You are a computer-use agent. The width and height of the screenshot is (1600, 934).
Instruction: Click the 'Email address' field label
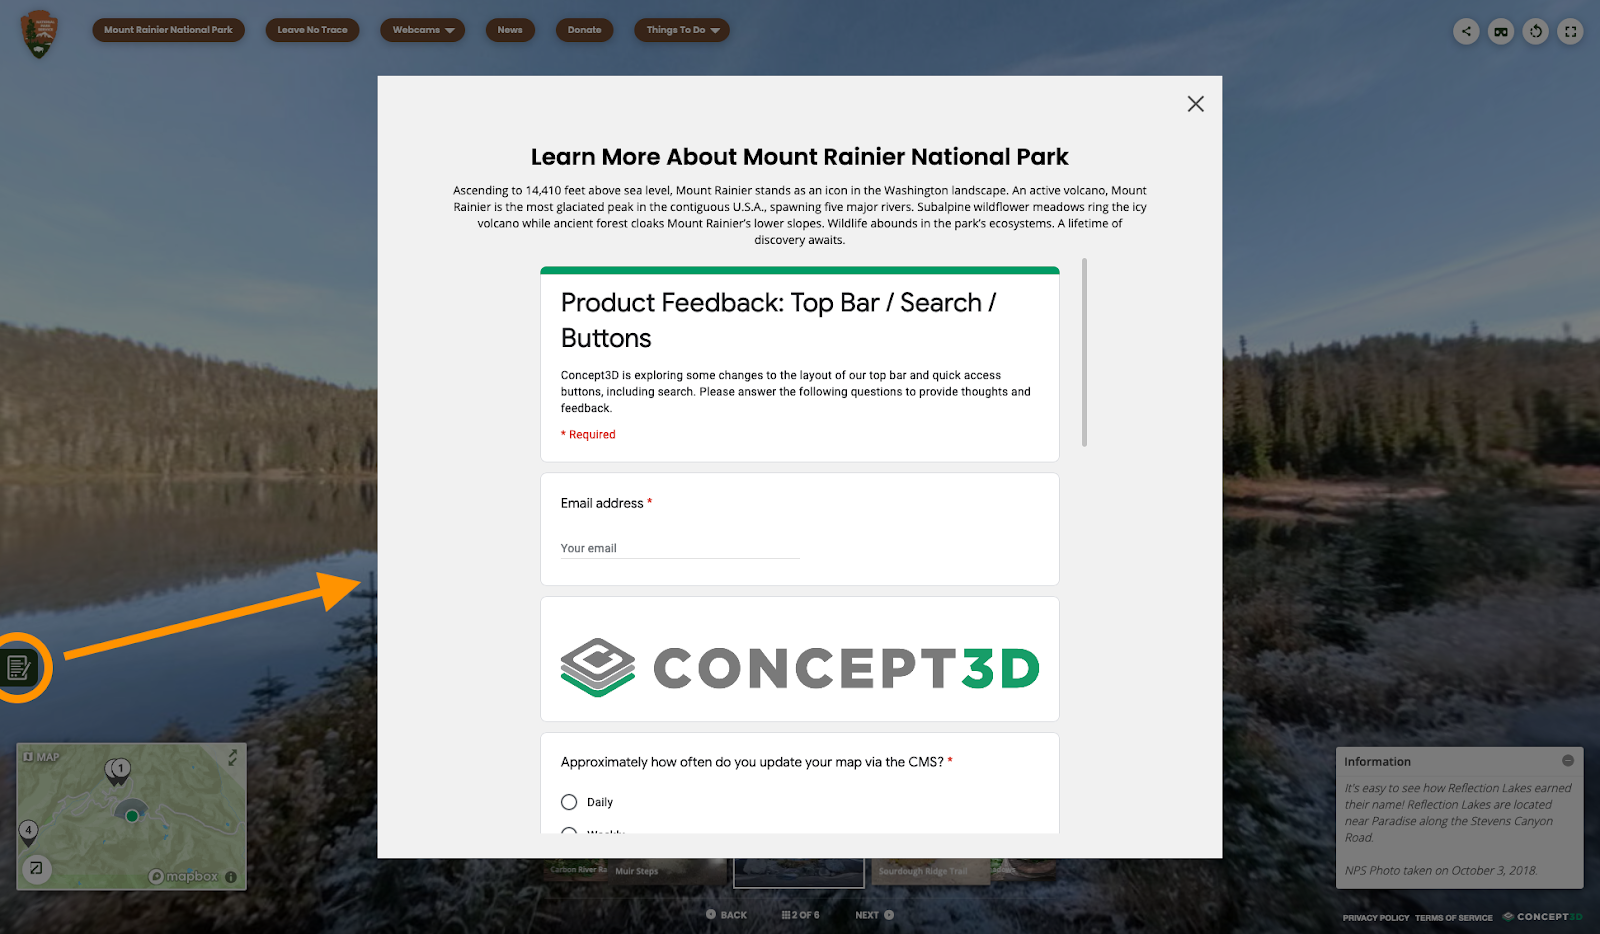(x=602, y=503)
